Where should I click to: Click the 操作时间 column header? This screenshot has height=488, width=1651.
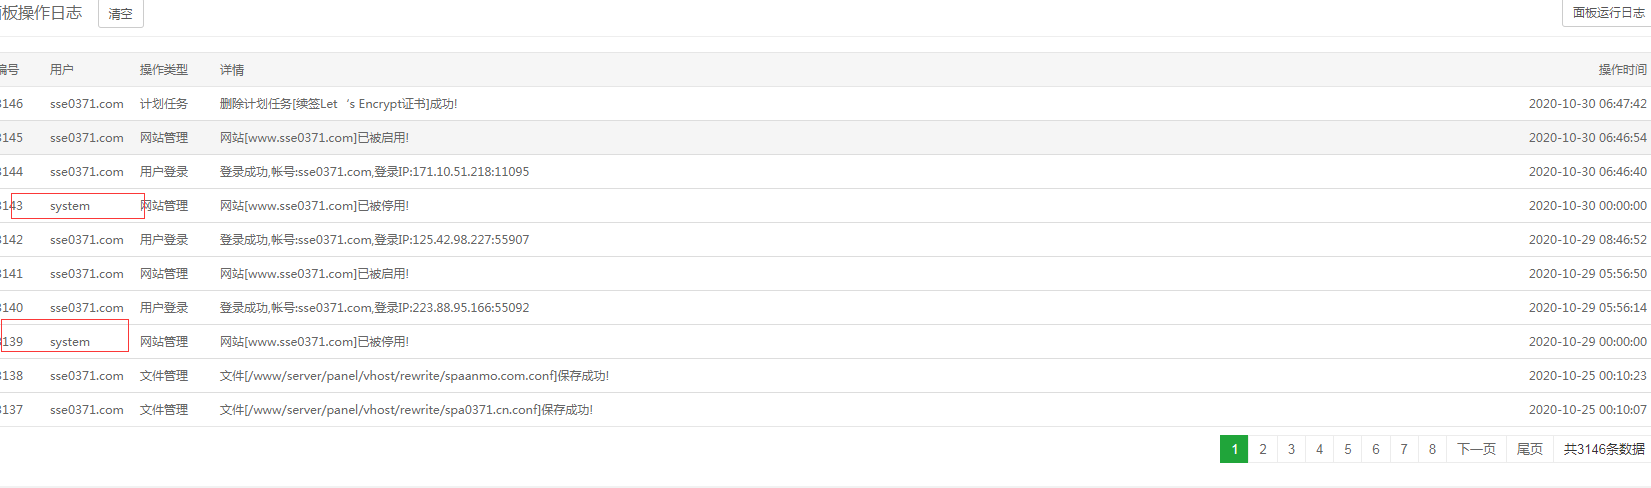[1622, 70]
